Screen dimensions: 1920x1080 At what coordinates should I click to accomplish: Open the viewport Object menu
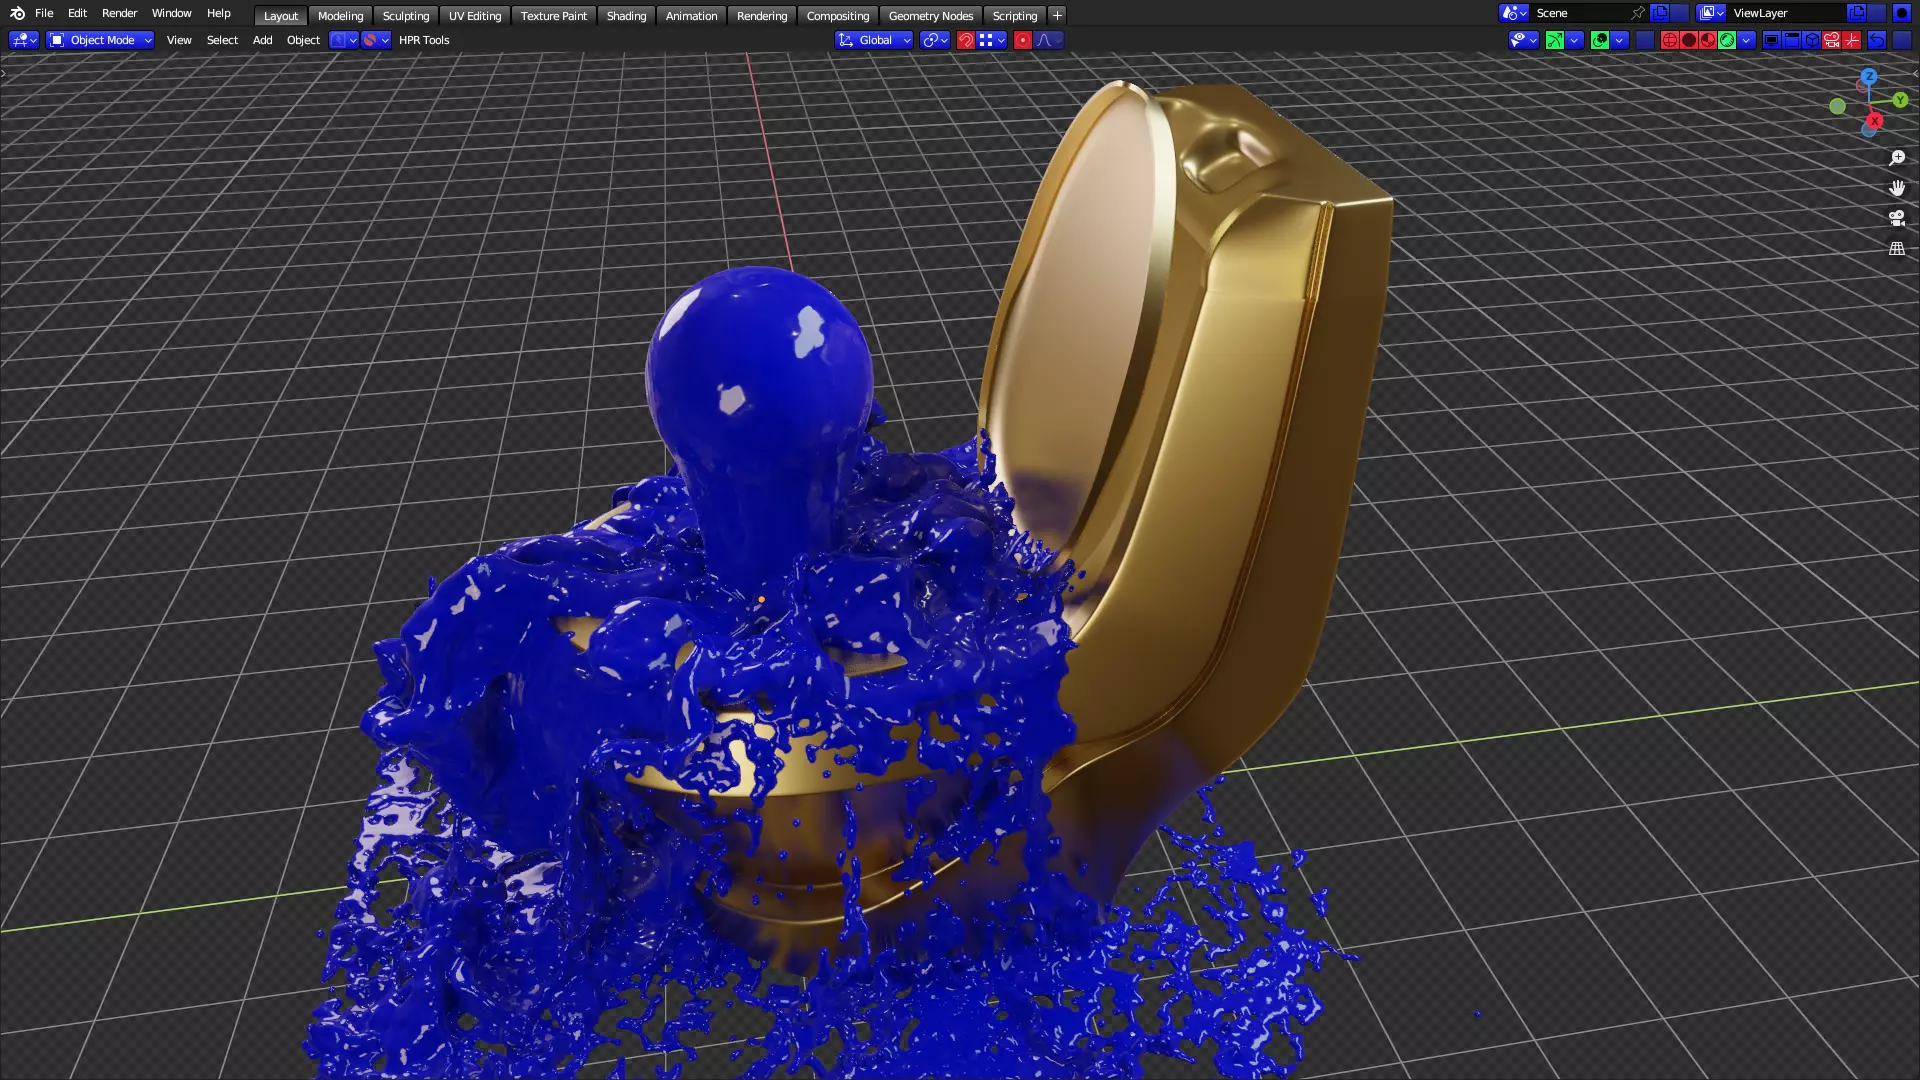coord(303,40)
